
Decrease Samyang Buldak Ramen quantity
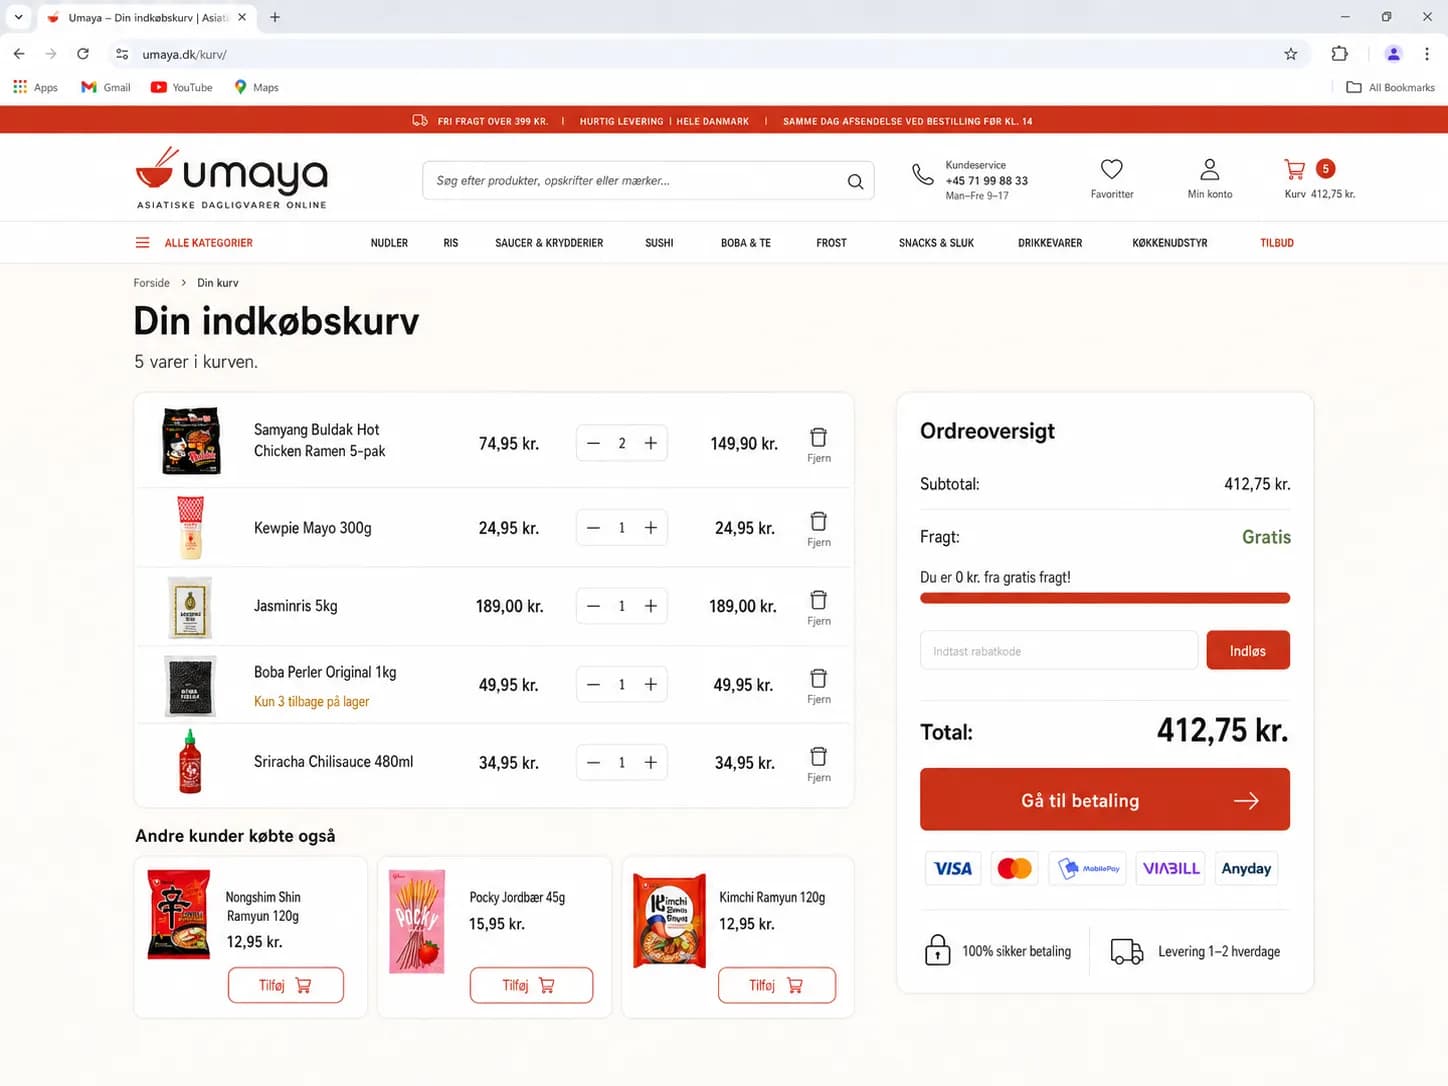(593, 443)
